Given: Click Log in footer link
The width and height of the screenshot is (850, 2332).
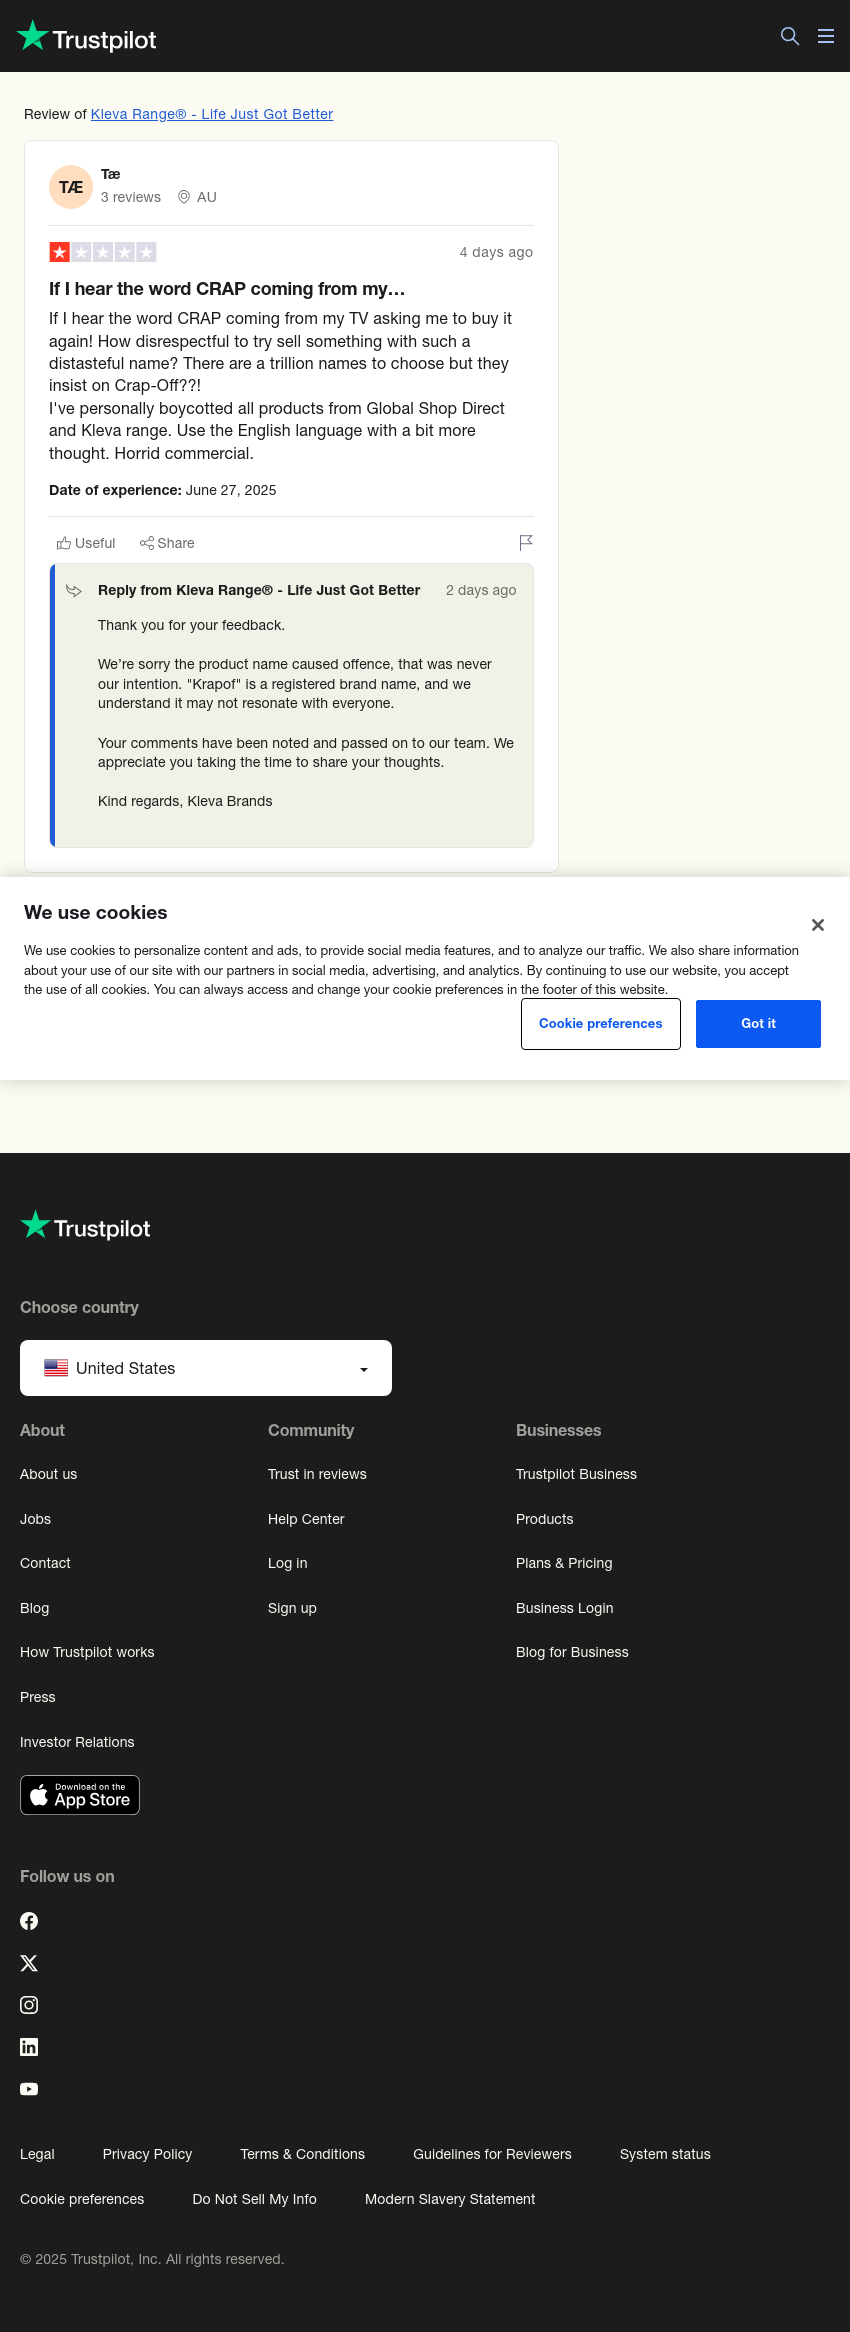Looking at the screenshot, I should click(288, 1563).
